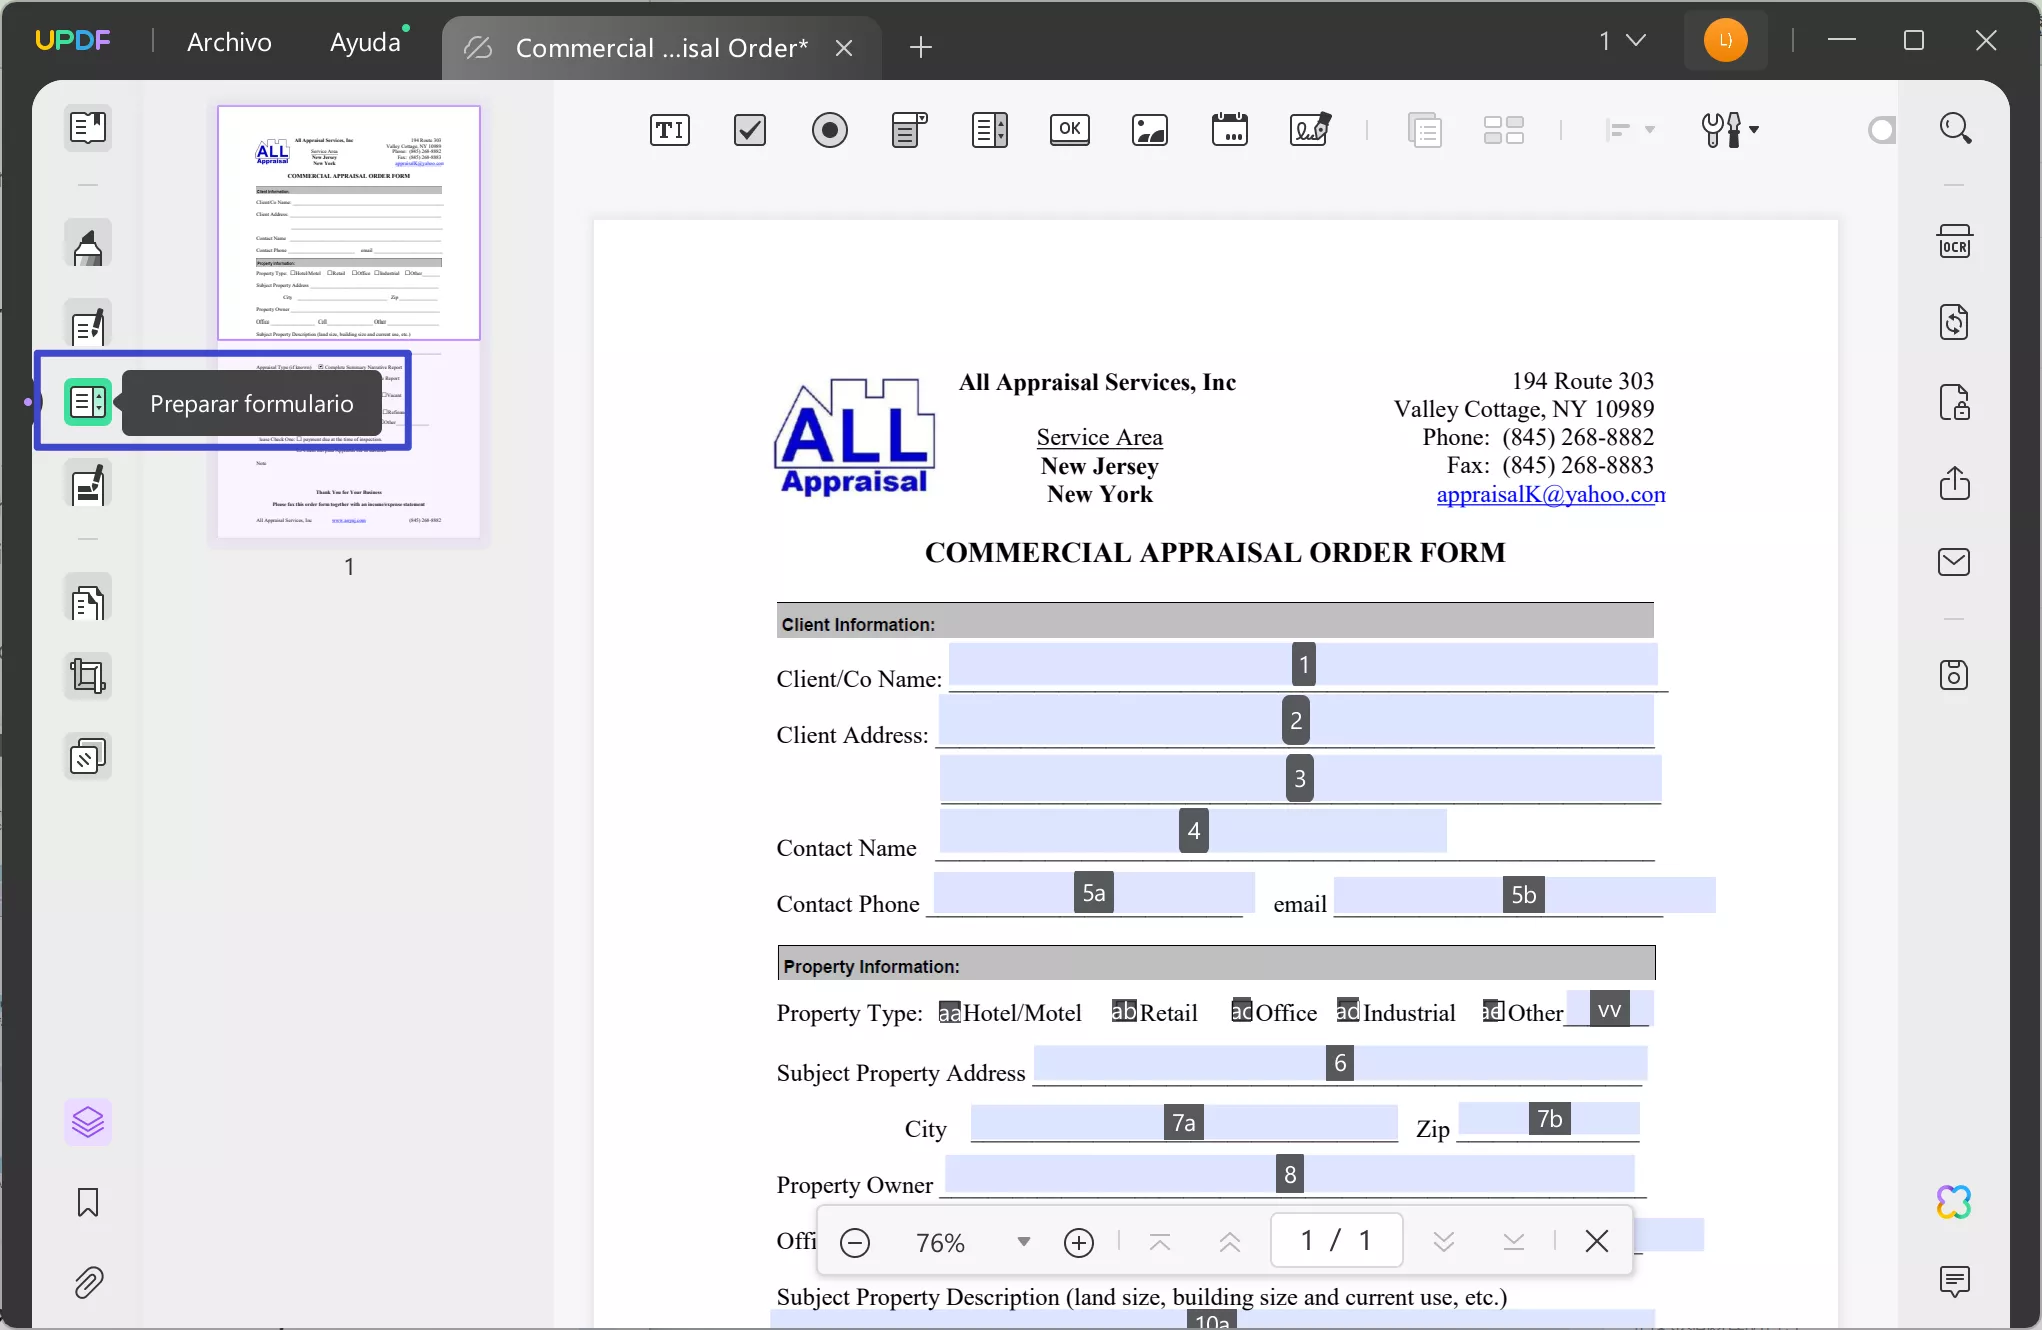Open the attachments paperclip panel
Viewport: 2042px width, 1330px height.
(88, 1282)
